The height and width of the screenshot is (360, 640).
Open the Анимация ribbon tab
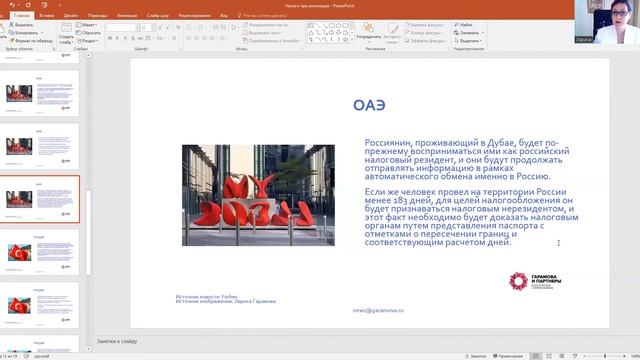(127, 16)
